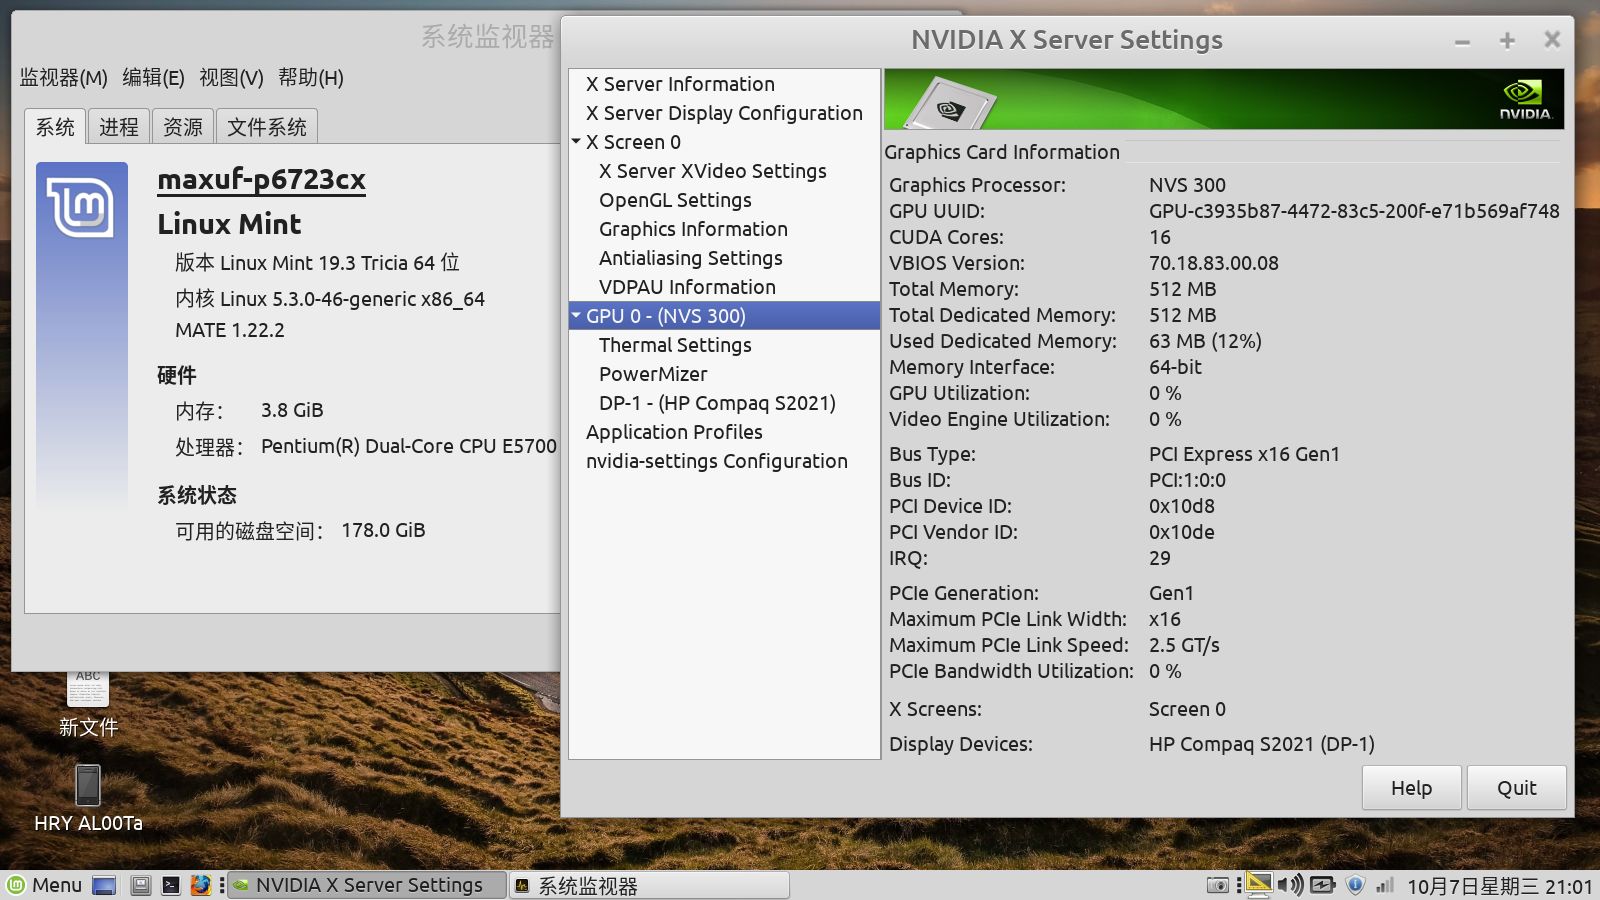The height and width of the screenshot is (900, 1600).
Task: Open Thermal Settings for the GPU
Action: (674, 344)
